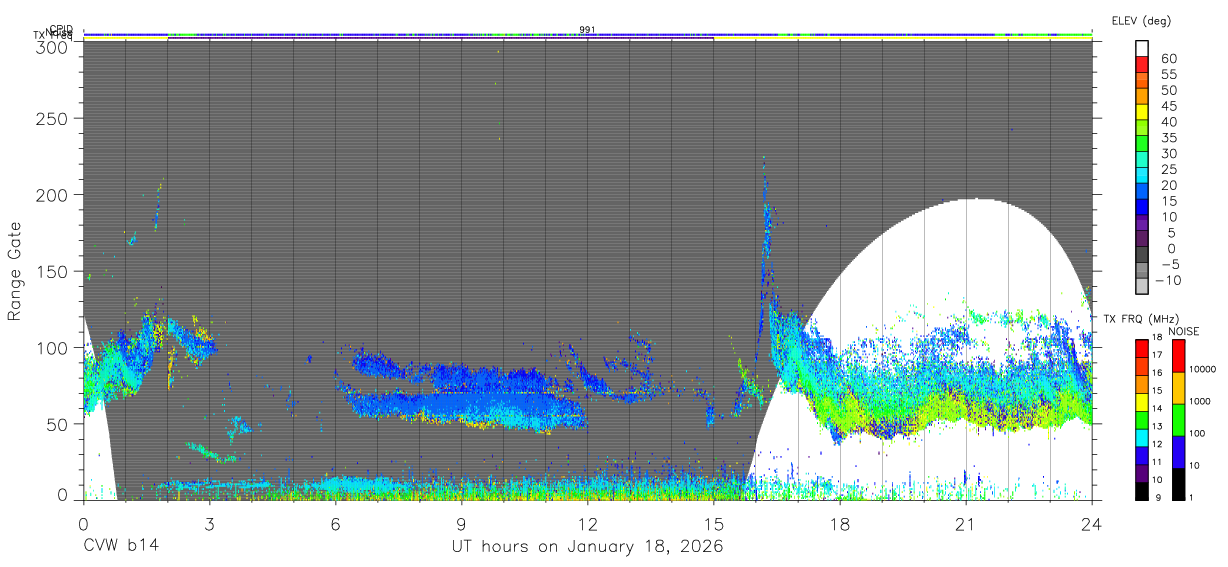Image resolution: width=1228 pixels, height=567 pixels.
Task: Click the 45 label in ELEV legend
Action: (1169, 105)
